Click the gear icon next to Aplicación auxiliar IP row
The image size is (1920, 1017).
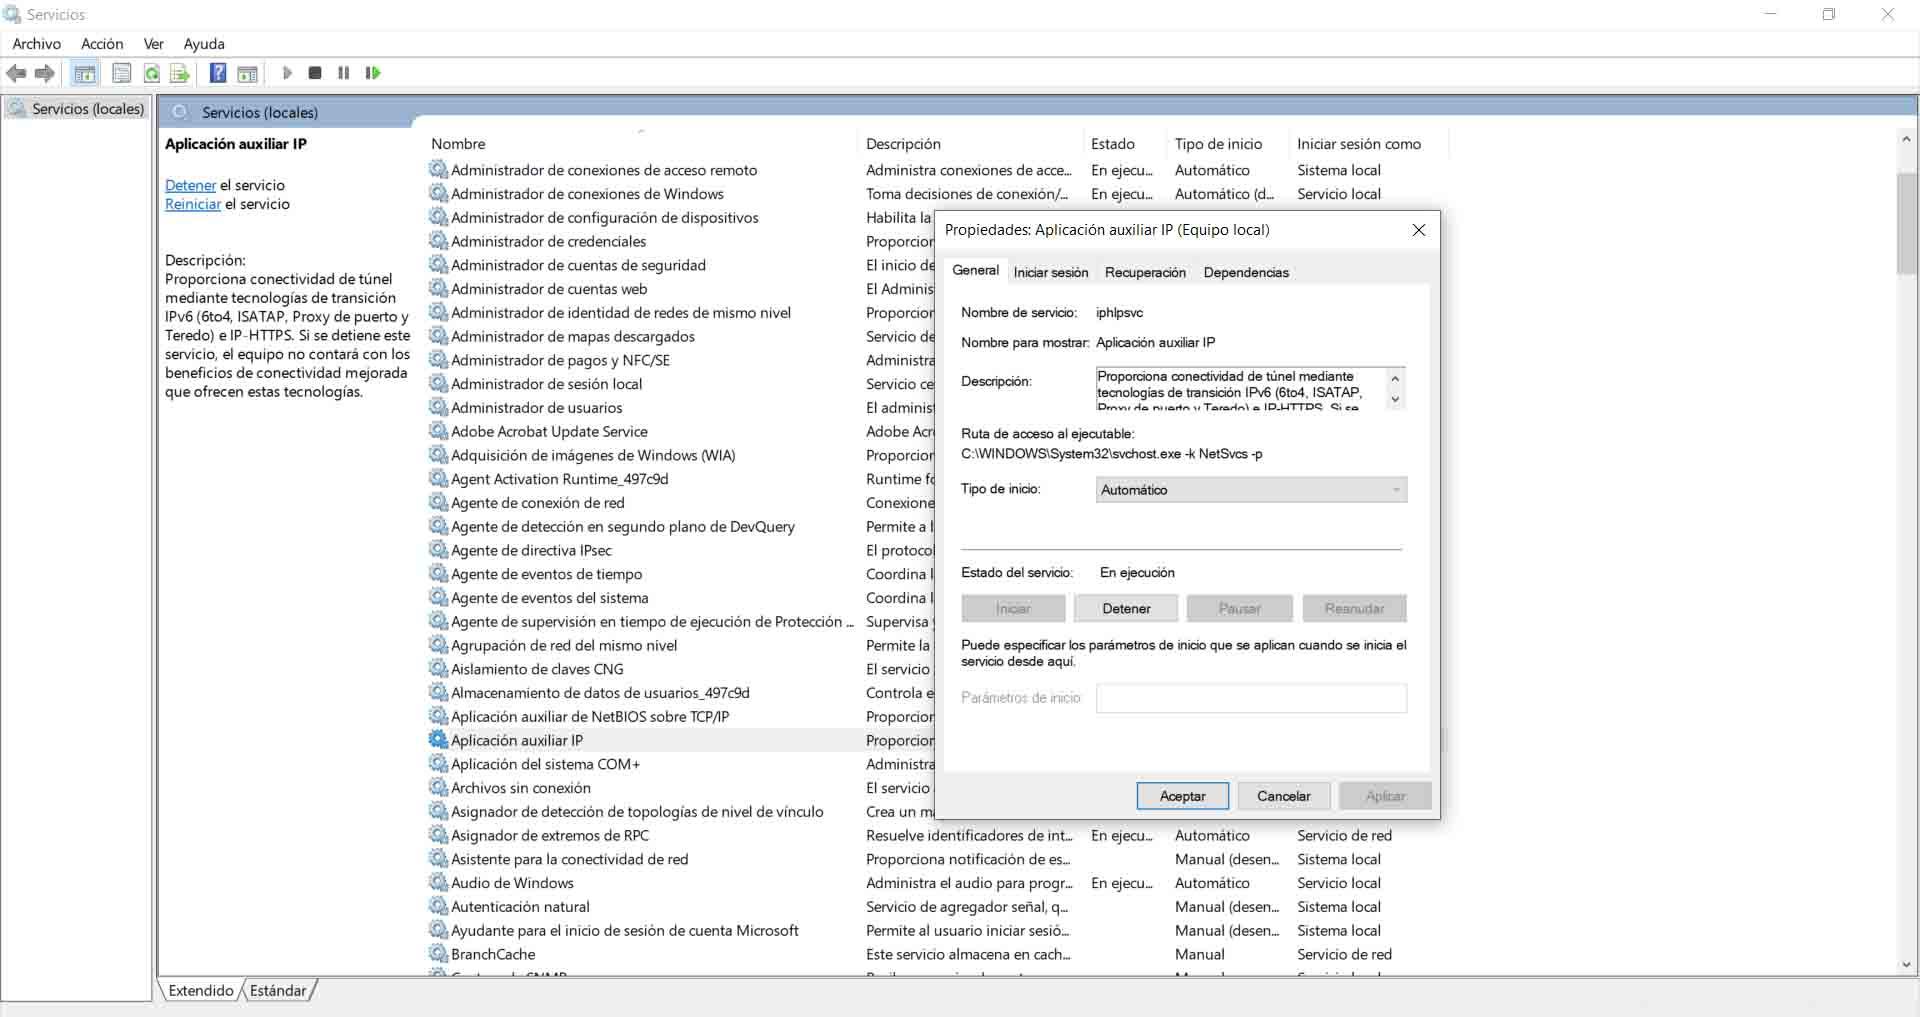[x=438, y=740]
